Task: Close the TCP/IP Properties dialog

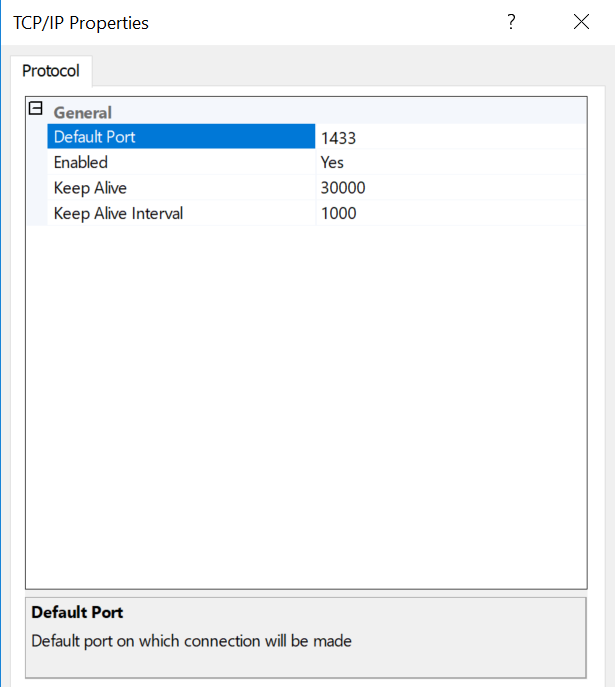Action: [581, 22]
